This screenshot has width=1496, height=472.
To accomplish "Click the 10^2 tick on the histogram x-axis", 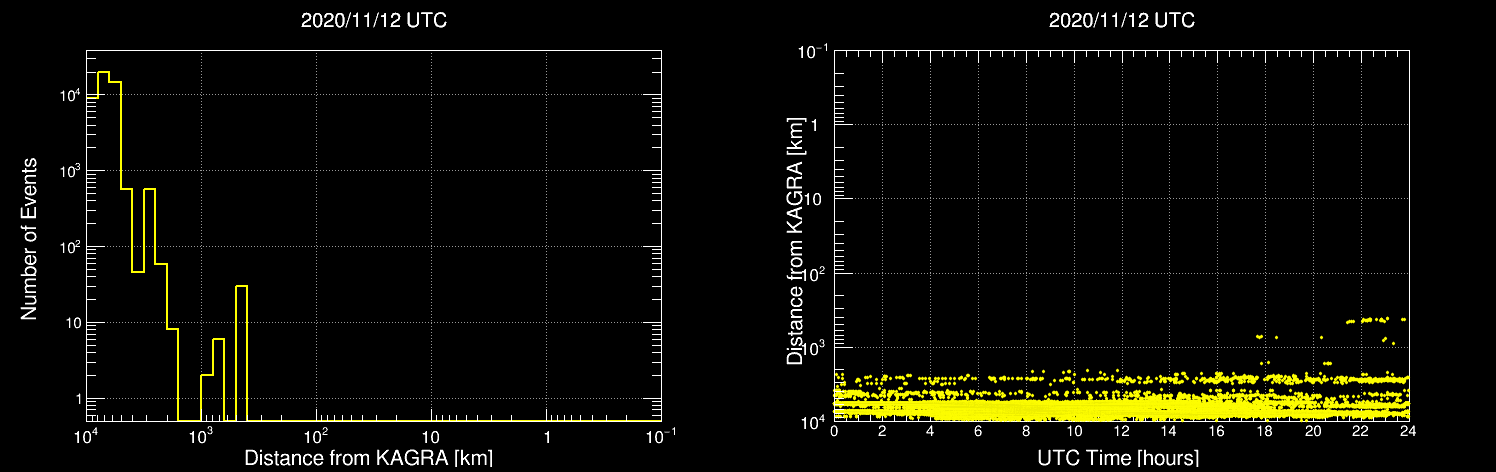I will tap(317, 435).
